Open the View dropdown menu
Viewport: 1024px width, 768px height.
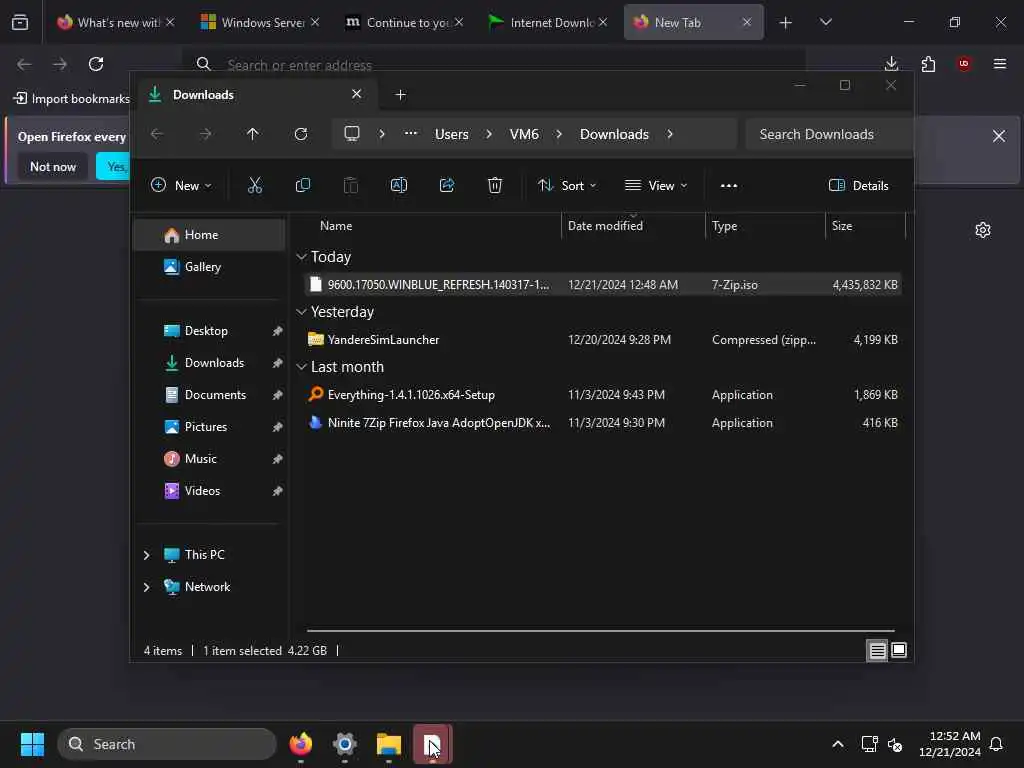(656, 185)
